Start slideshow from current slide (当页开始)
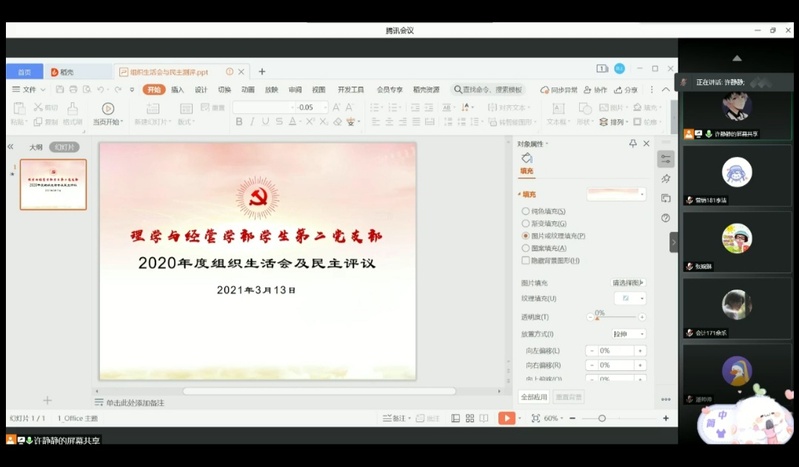The height and width of the screenshot is (467, 799). [107, 113]
